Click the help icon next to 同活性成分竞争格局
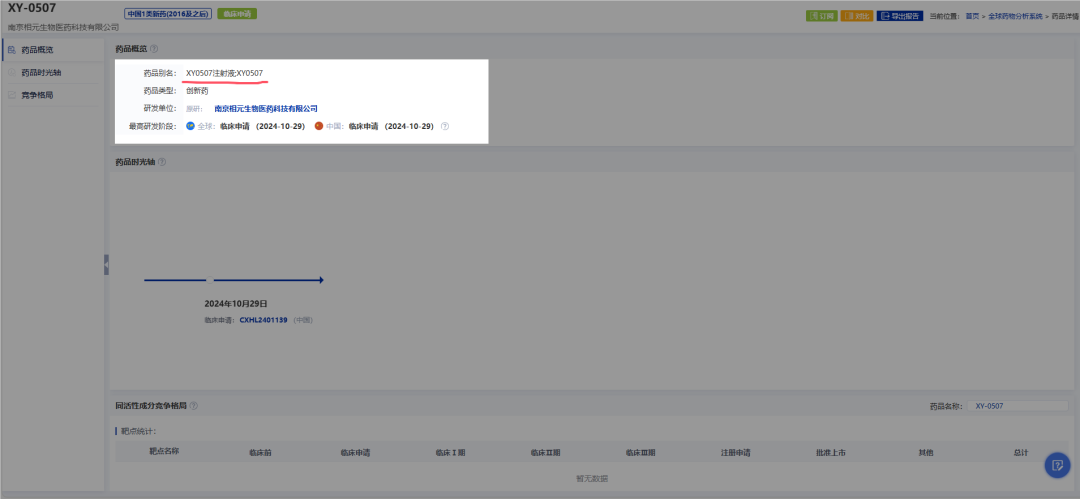Viewport: 1080px width, 499px height. click(194, 406)
